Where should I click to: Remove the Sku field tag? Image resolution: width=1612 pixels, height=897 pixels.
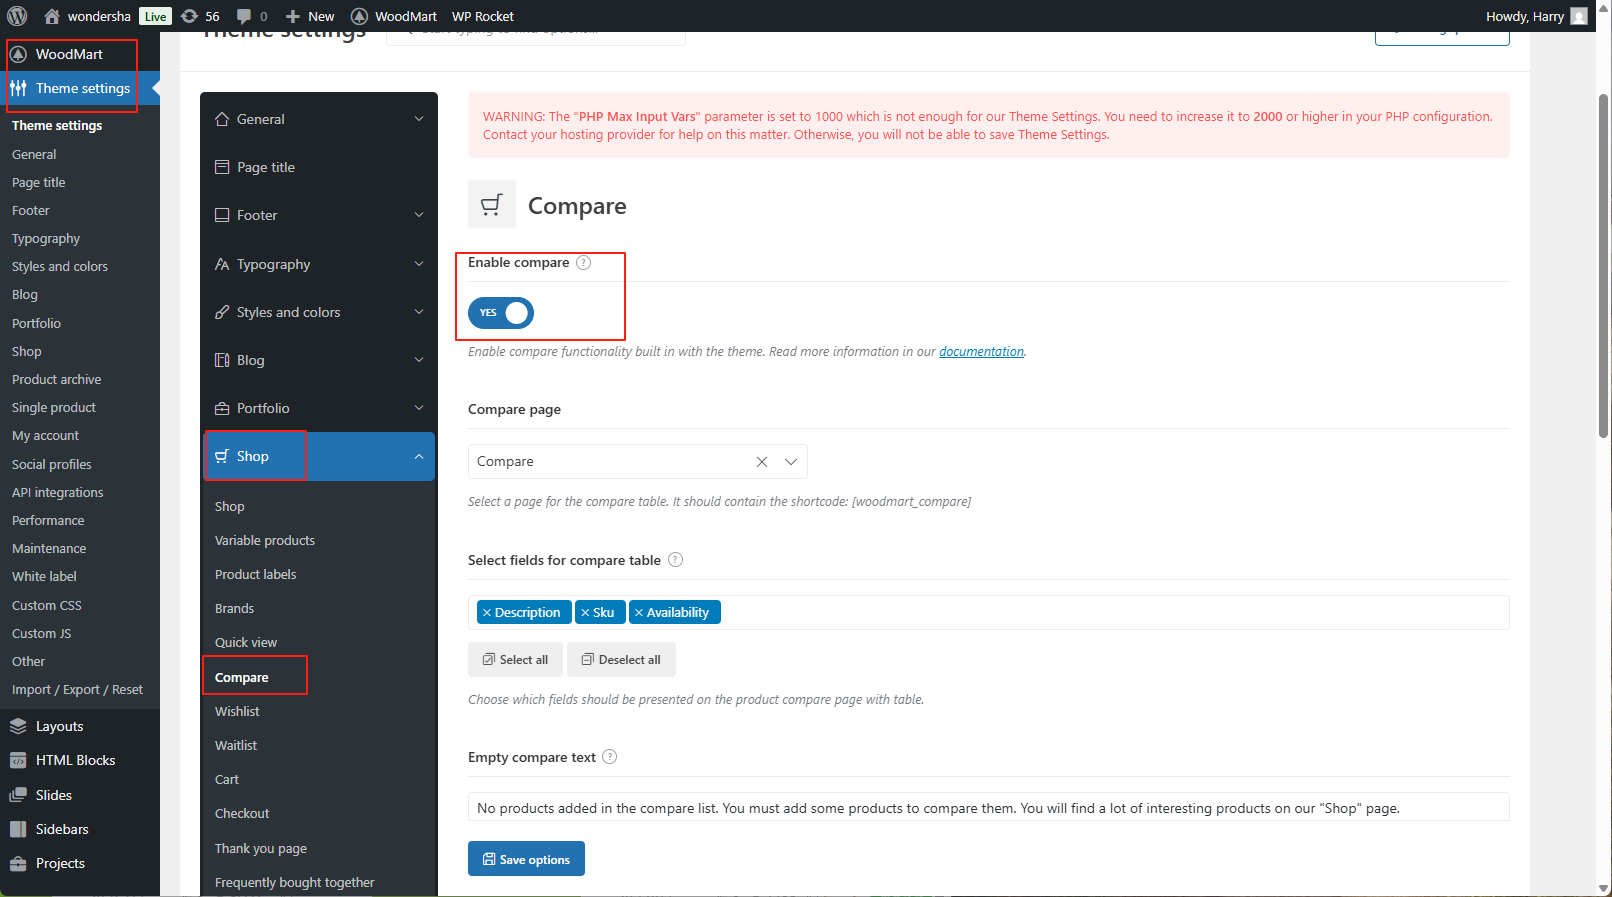point(585,613)
